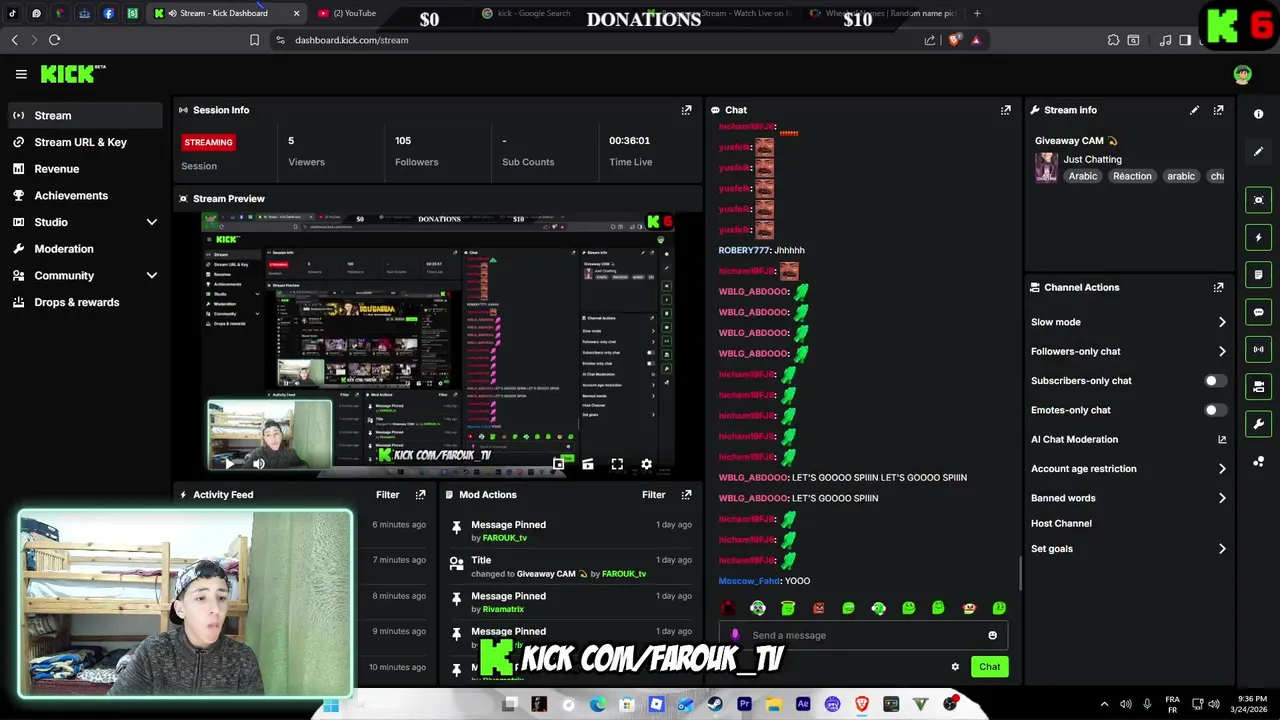Toggle the document widget in right sidebar
Image resolution: width=1280 pixels, height=720 pixels.
pos(1258,274)
